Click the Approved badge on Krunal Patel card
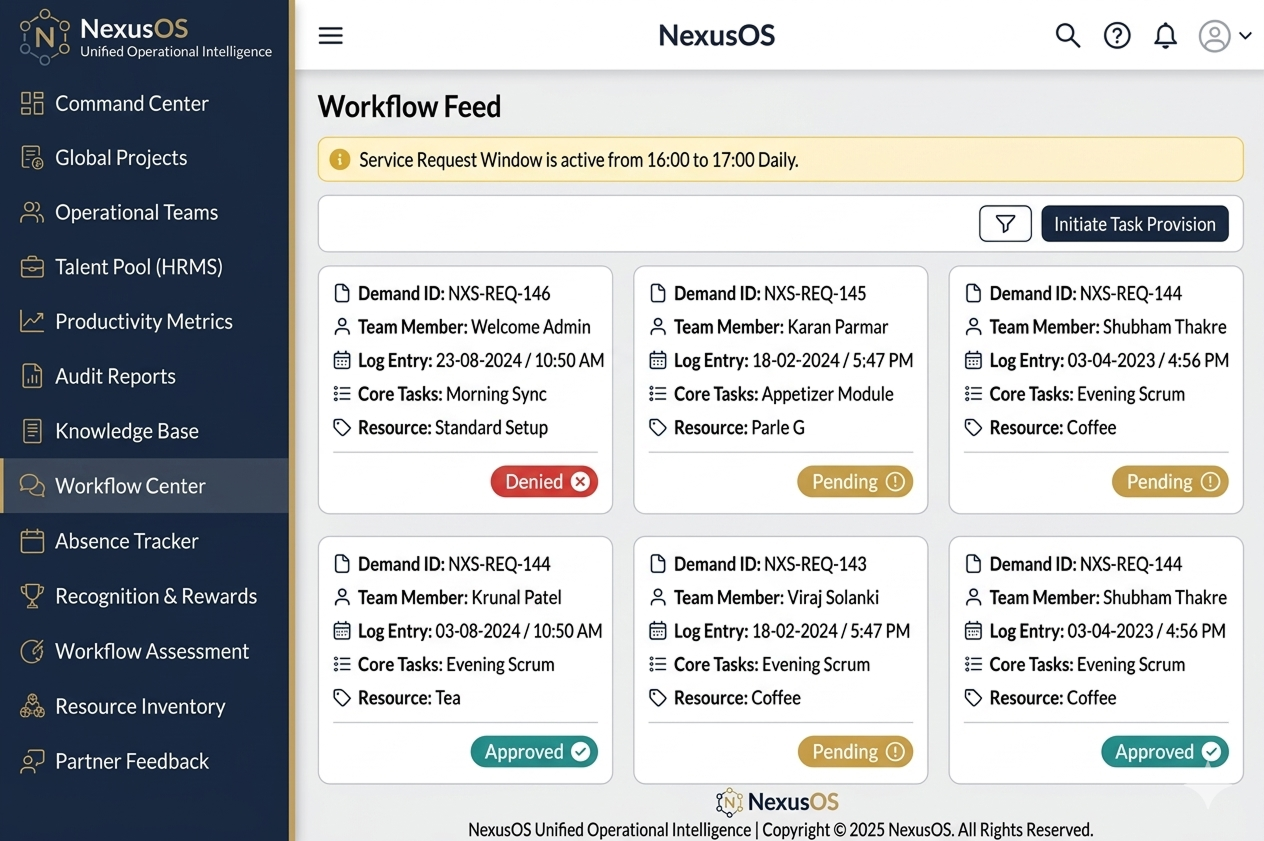 pyautogui.click(x=534, y=752)
